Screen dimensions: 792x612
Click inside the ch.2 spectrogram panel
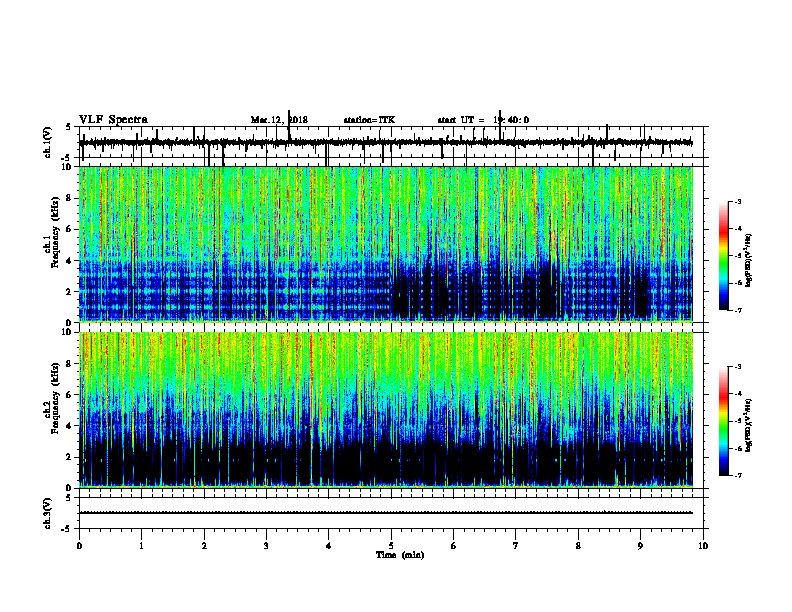tap(385, 410)
